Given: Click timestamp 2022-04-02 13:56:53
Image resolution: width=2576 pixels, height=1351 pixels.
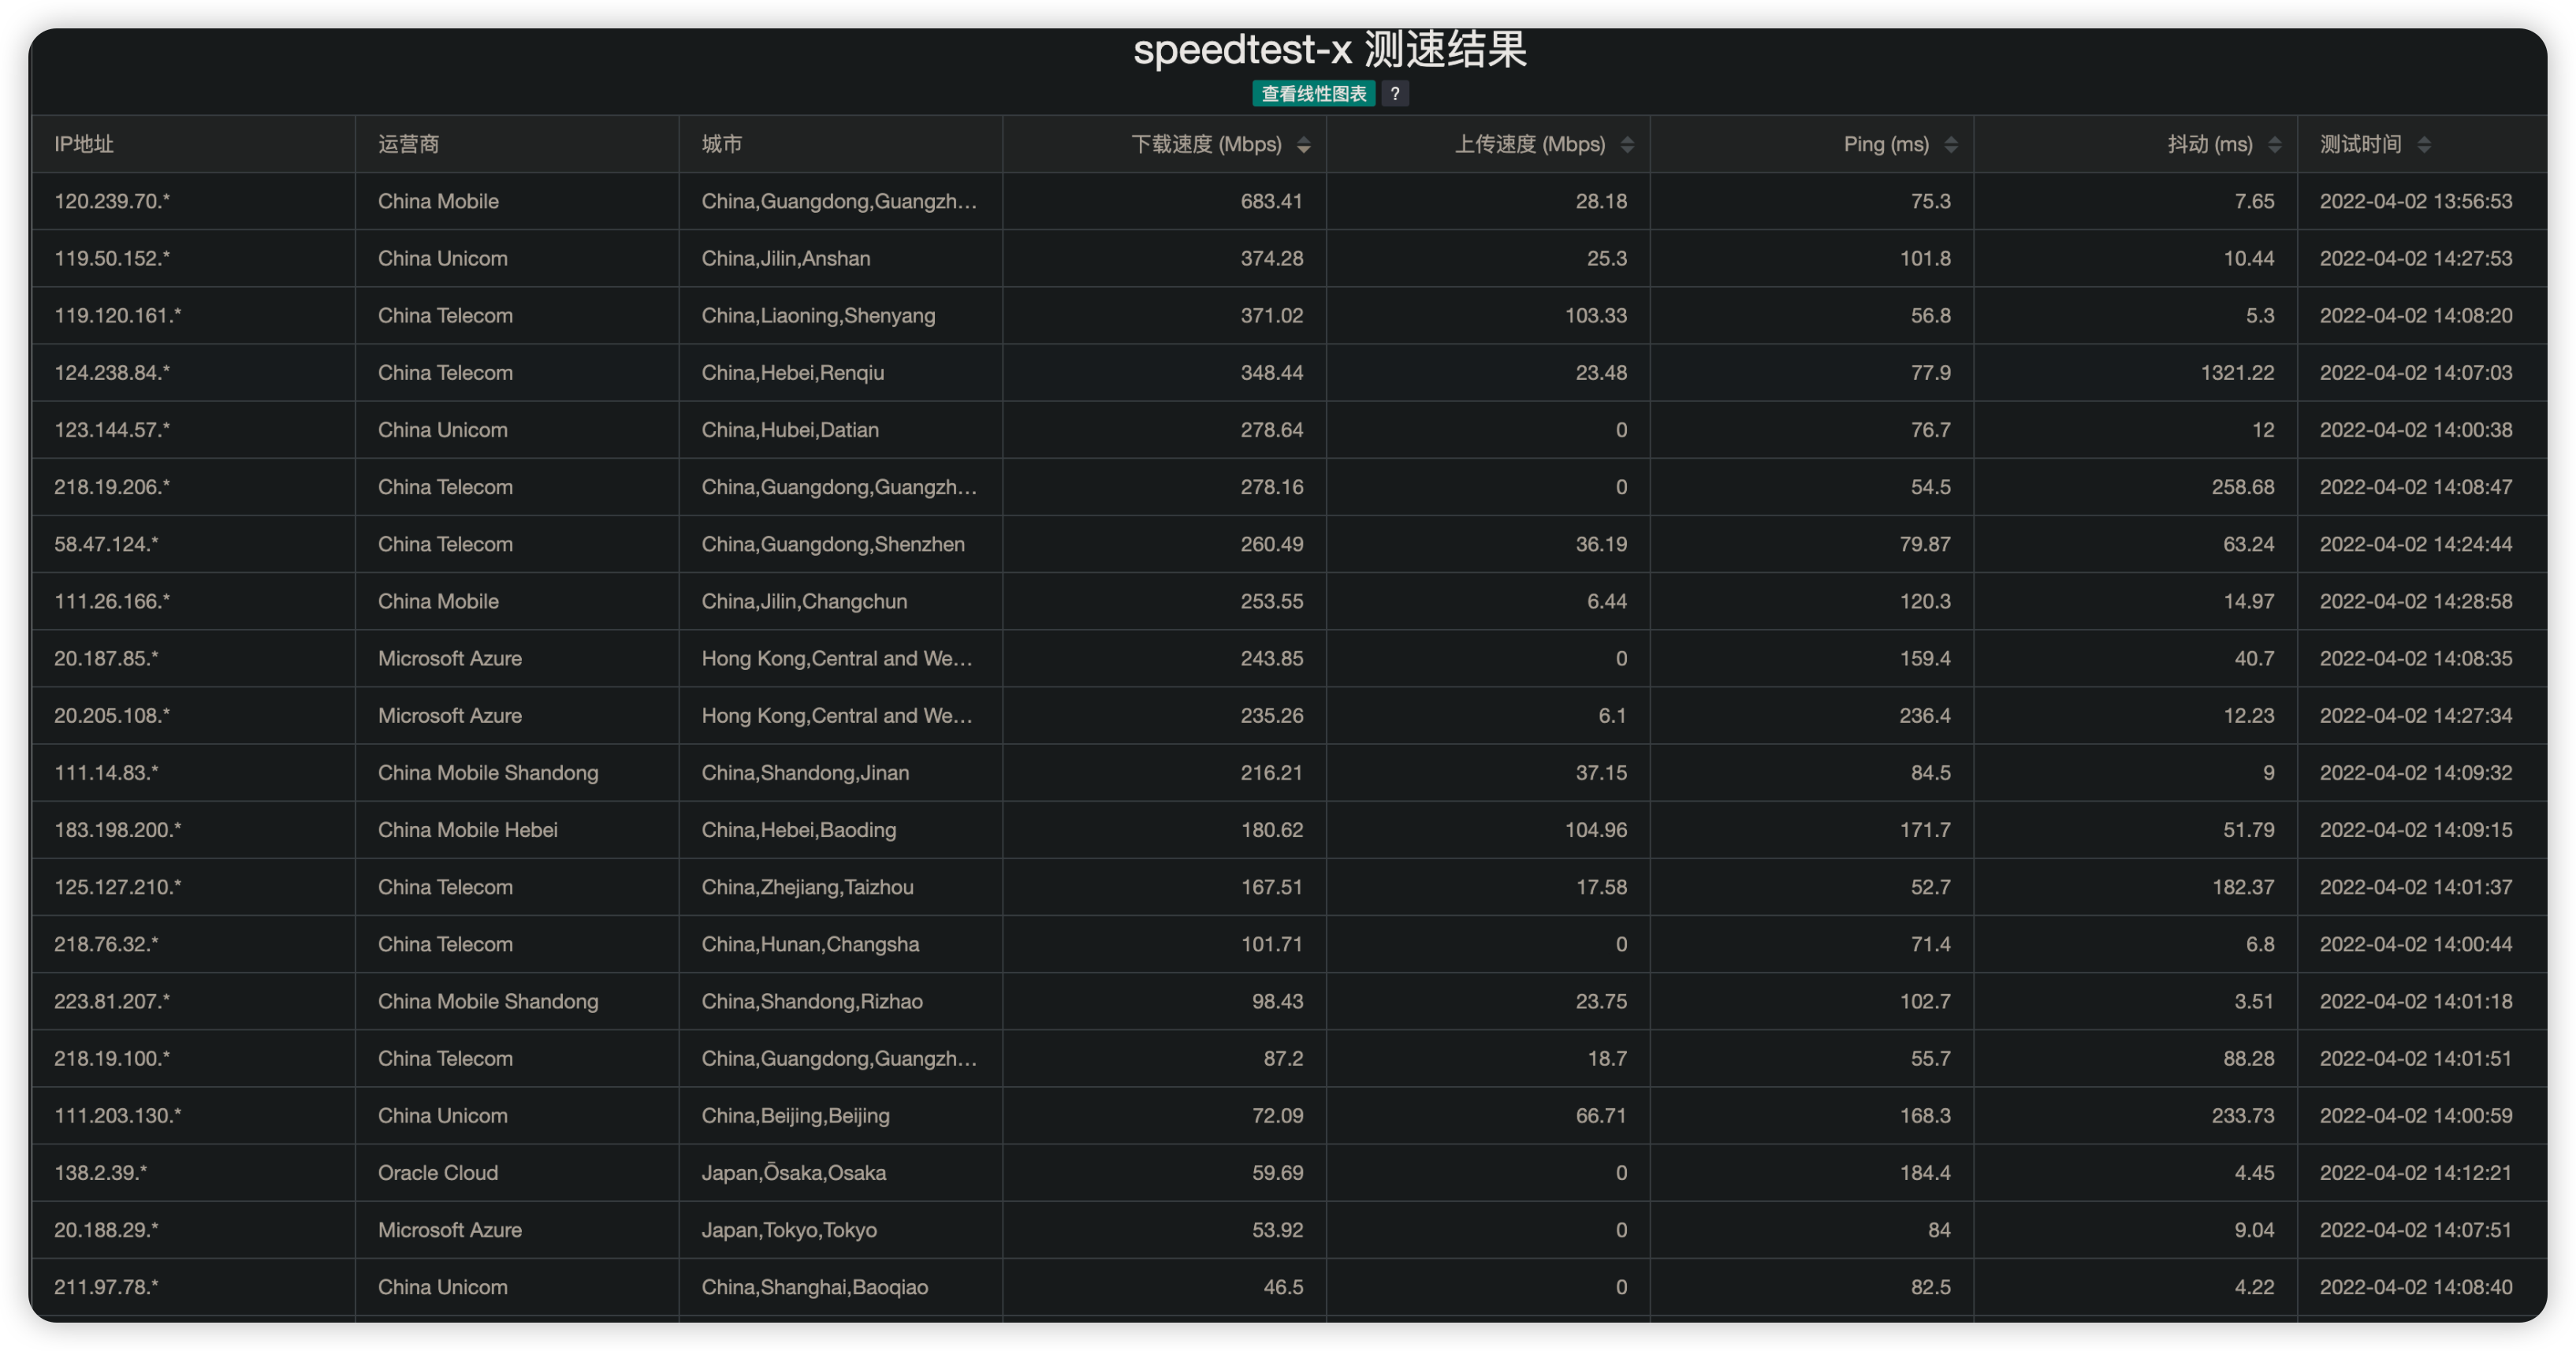Looking at the screenshot, I should (x=2416, y=201).
